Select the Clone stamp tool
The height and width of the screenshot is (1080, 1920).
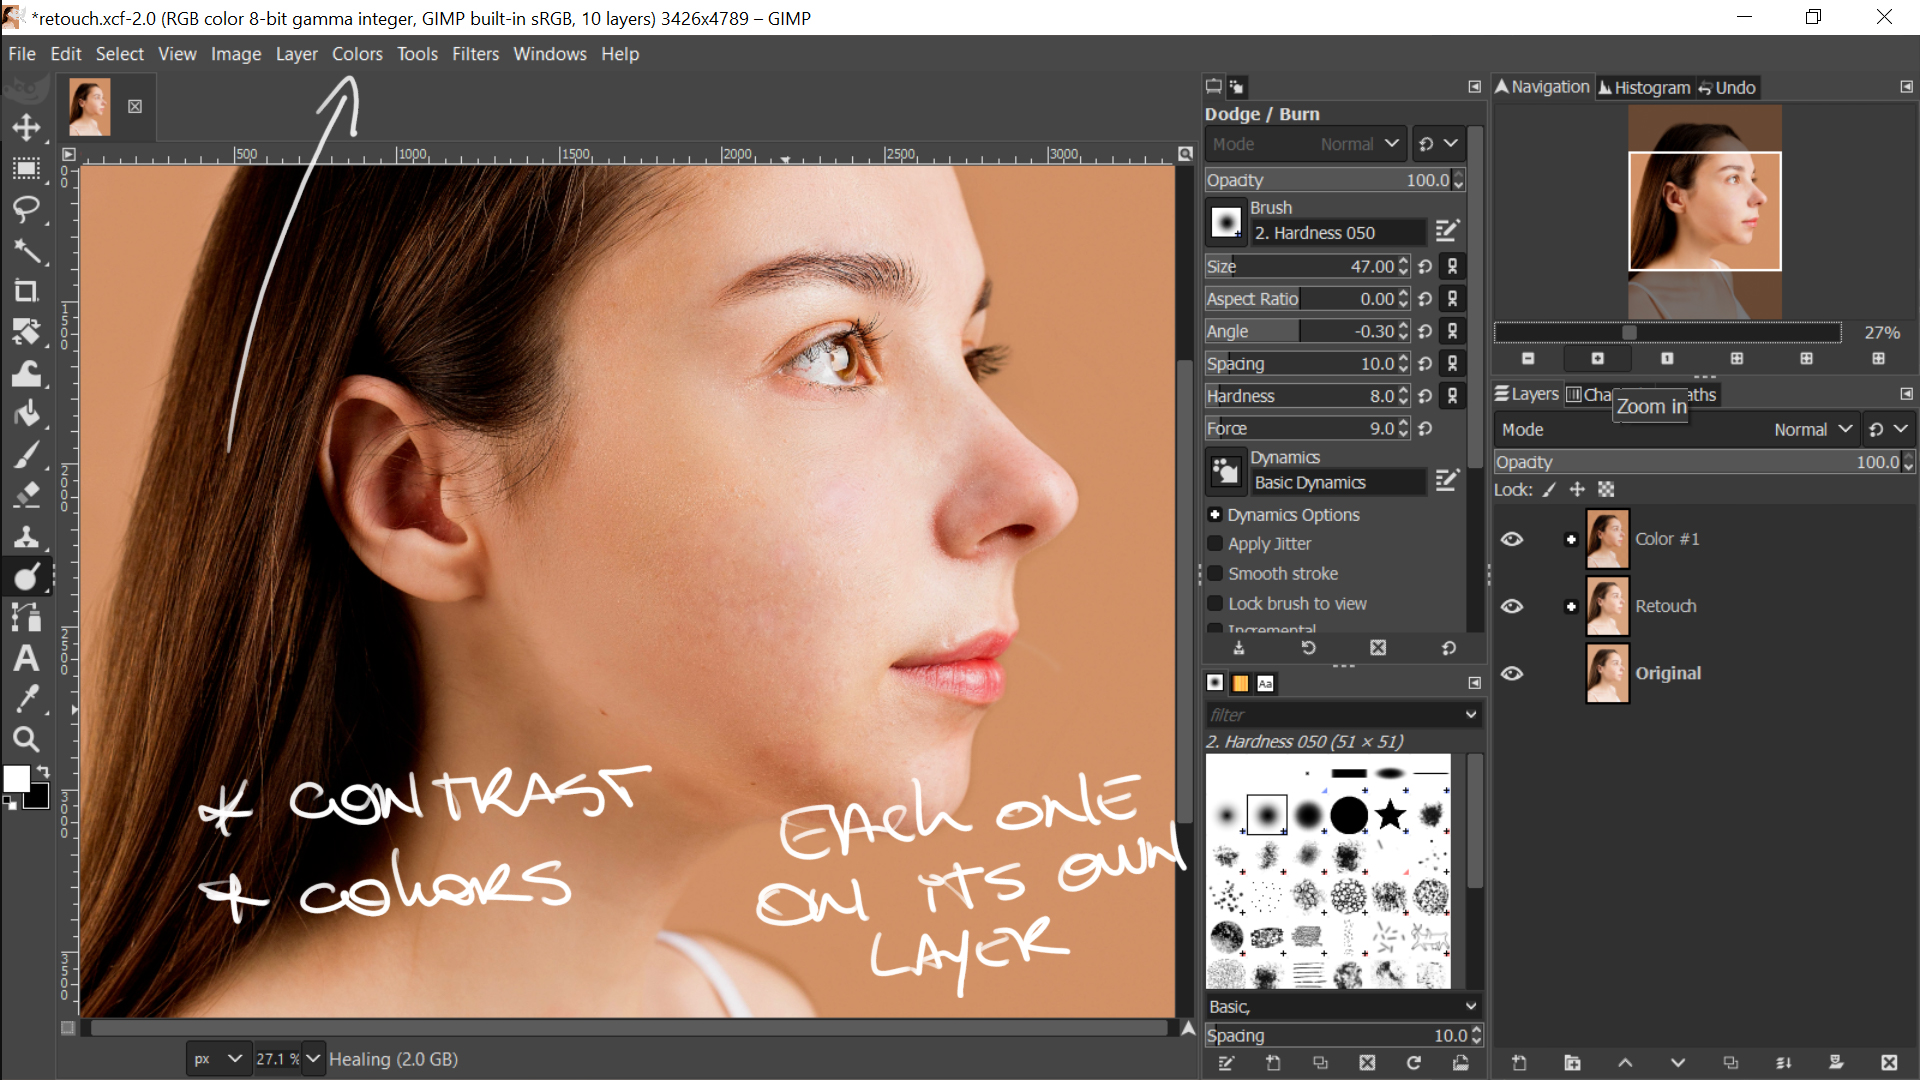pyautogui.click(x=27, y=536)
